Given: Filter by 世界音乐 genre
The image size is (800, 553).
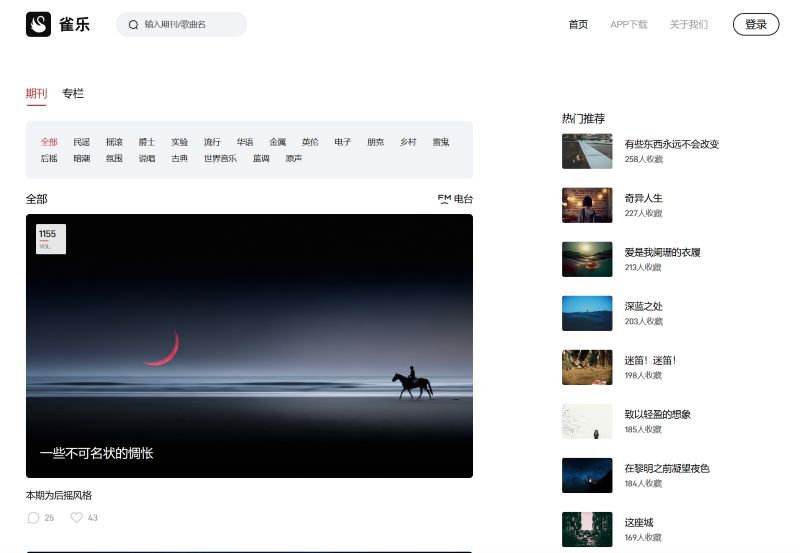Looking at the screenshot, I should (x=220, y=158).
